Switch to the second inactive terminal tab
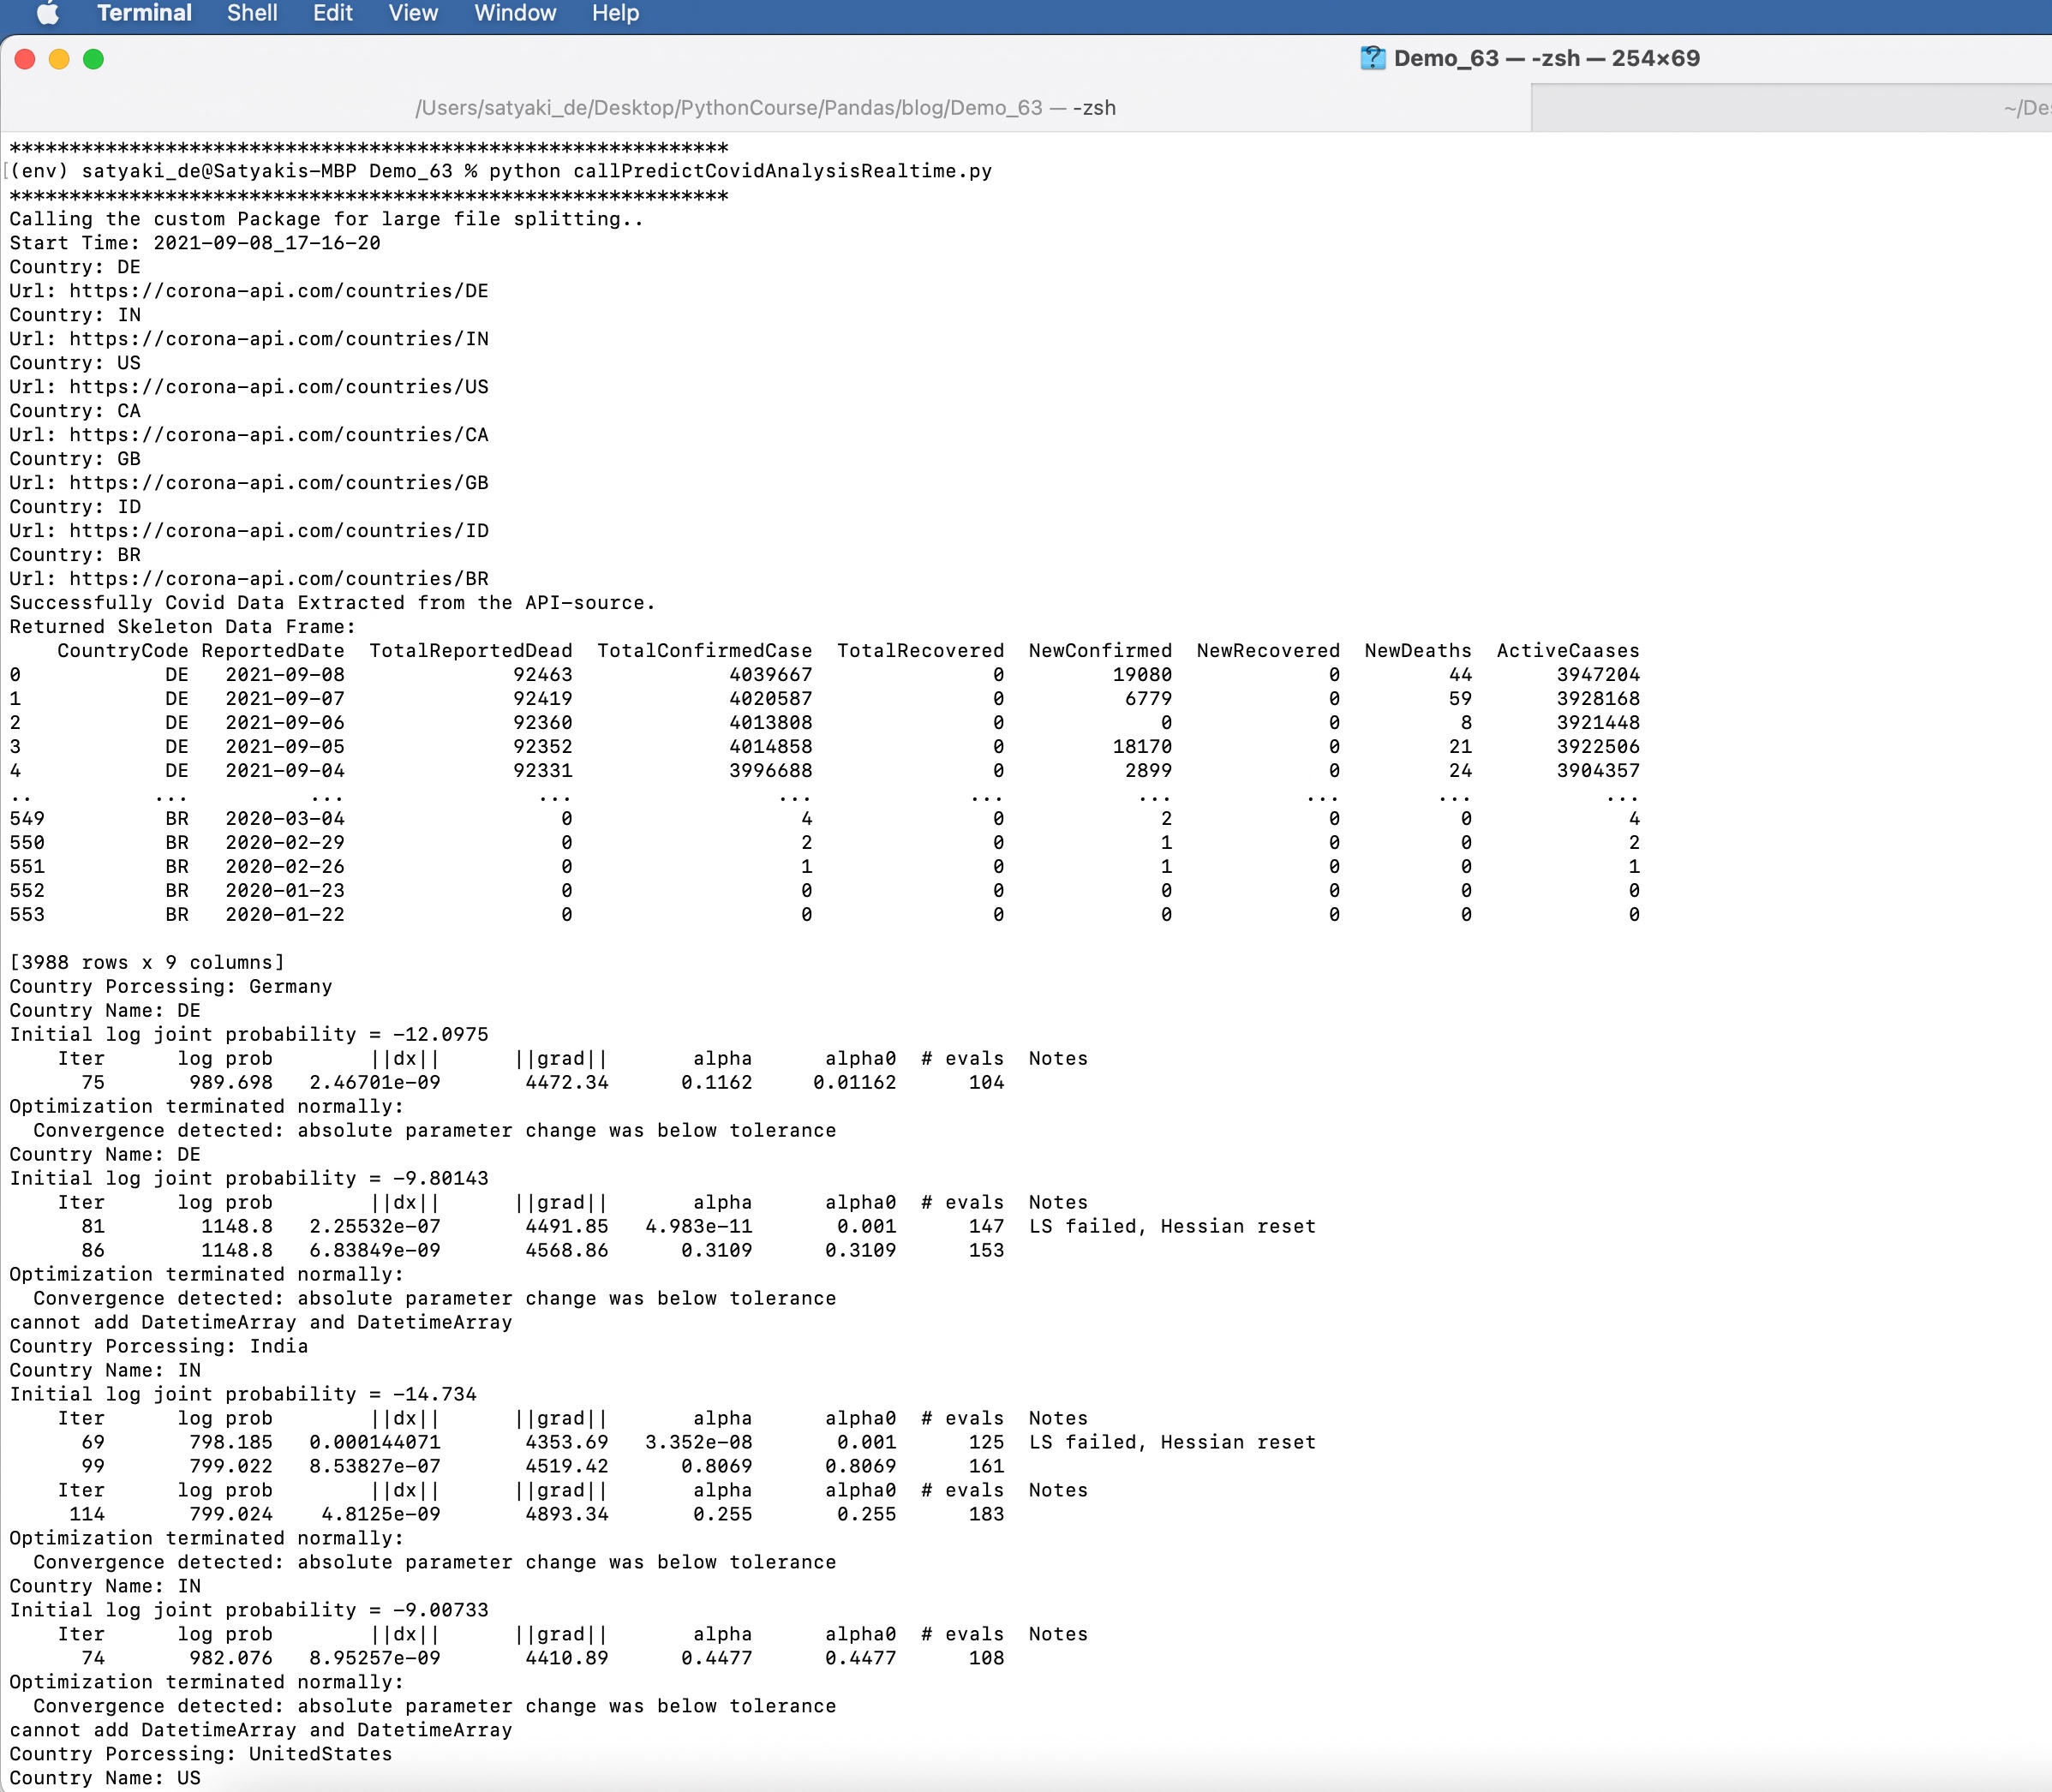 1790,108
